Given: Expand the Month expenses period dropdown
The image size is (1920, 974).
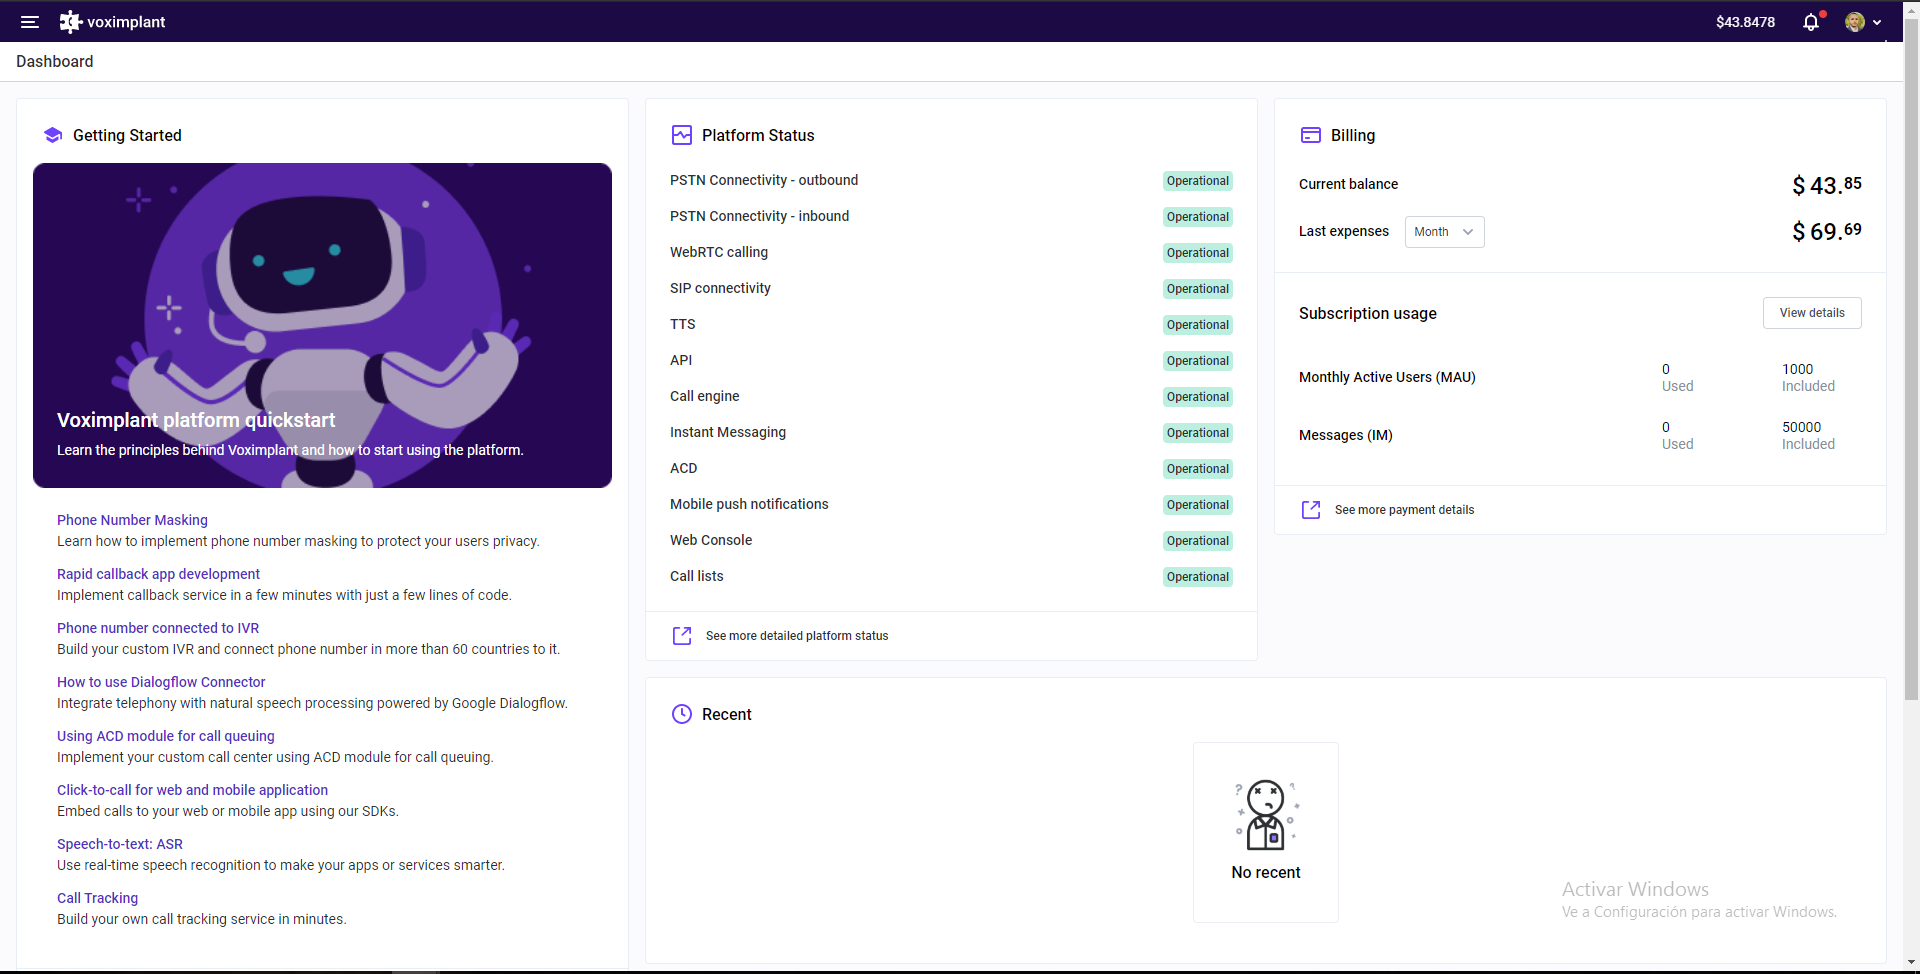Looking at the screenshot, I should pyautogui.click(x=1444, y=232).
